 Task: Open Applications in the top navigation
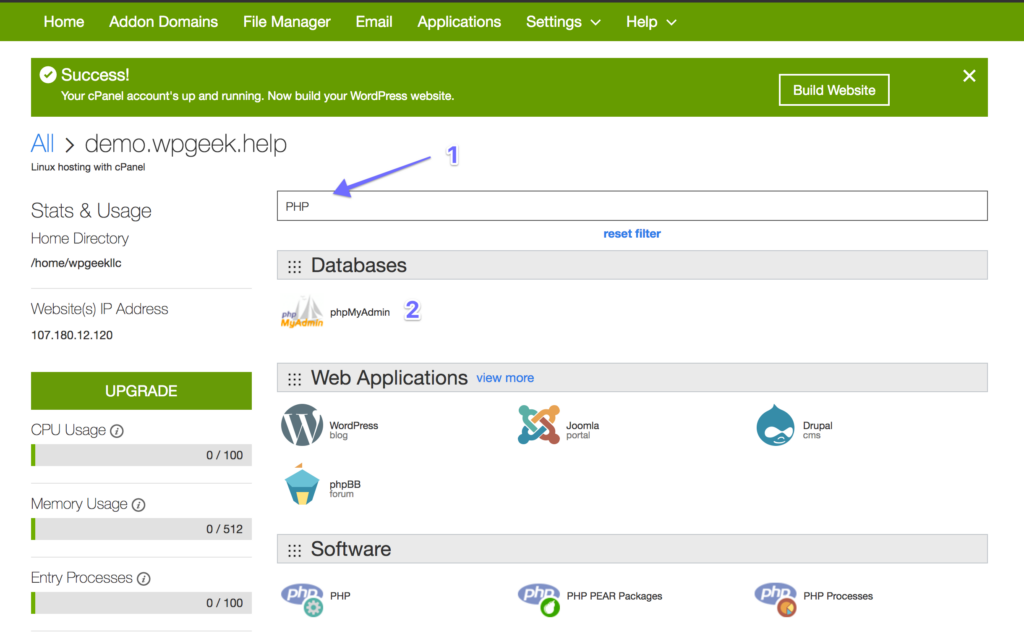pos(459,22)
